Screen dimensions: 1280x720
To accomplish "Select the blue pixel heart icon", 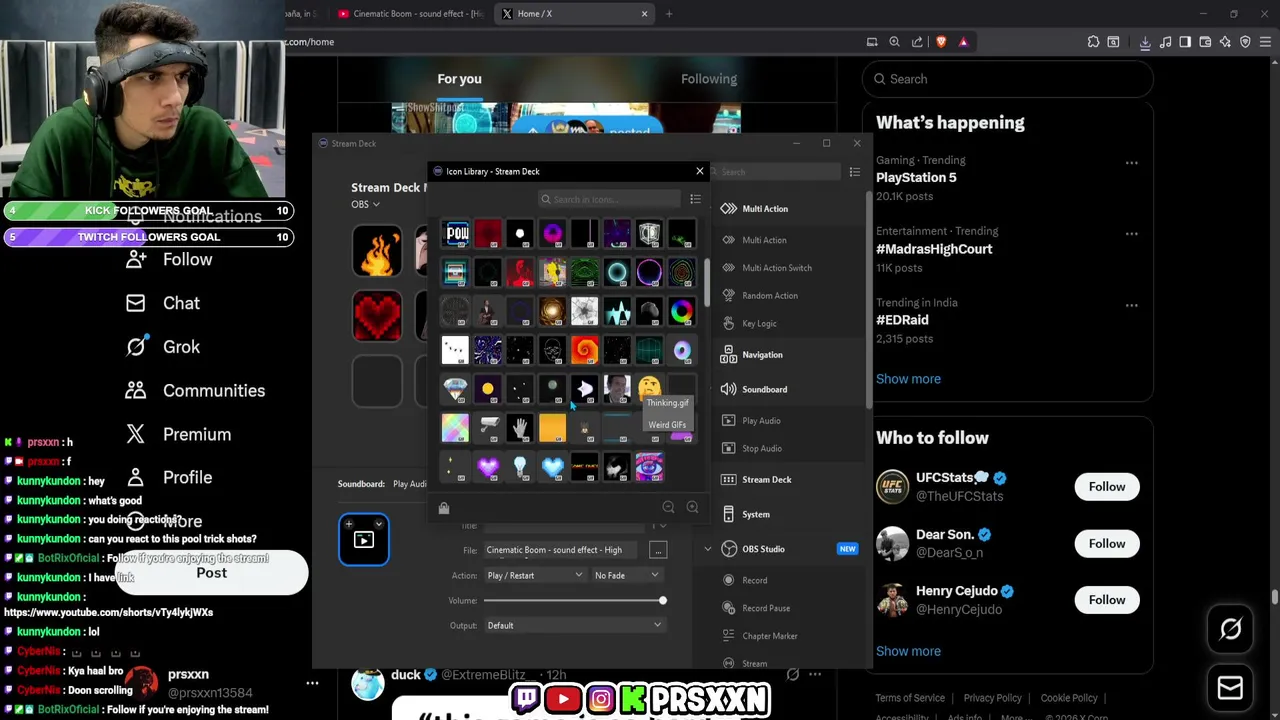I will pos(553,467).
